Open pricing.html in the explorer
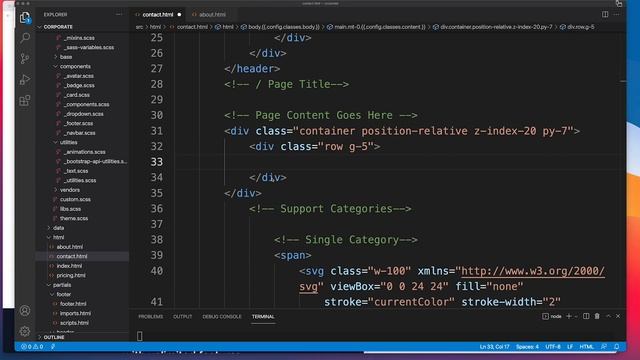Image resolution: width=640 pixels, height=360 pixels. (x=71, y=276)
